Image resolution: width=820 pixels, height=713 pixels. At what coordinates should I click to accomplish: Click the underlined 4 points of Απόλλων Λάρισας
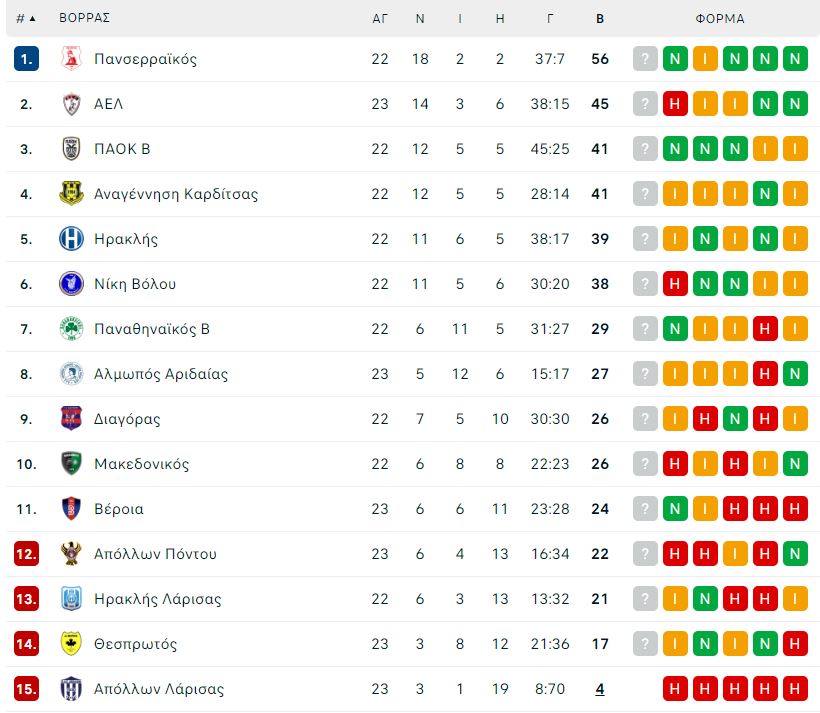pyautogui.click(x=600, y=689)
